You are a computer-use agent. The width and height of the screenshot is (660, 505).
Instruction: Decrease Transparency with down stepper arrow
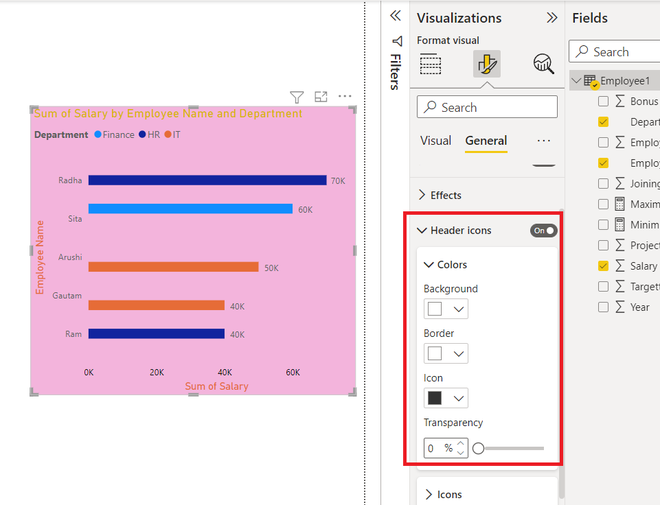tap(461, 453)
